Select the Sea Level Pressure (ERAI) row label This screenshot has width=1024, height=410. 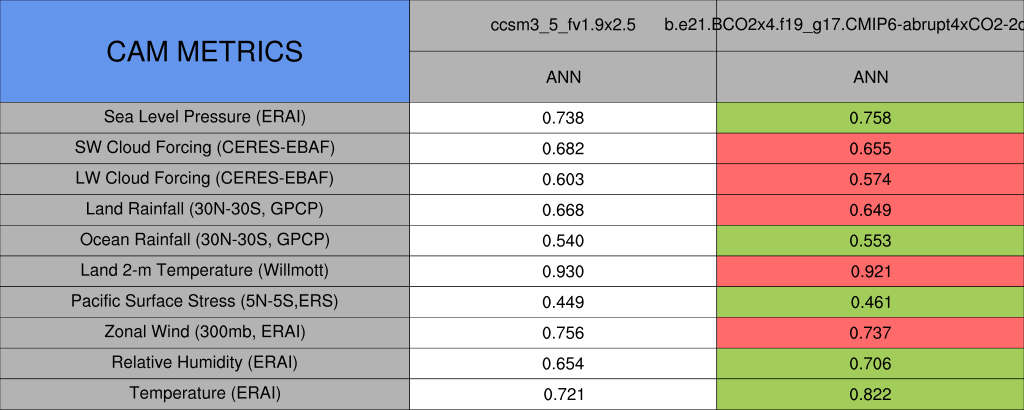pos(204,117)
